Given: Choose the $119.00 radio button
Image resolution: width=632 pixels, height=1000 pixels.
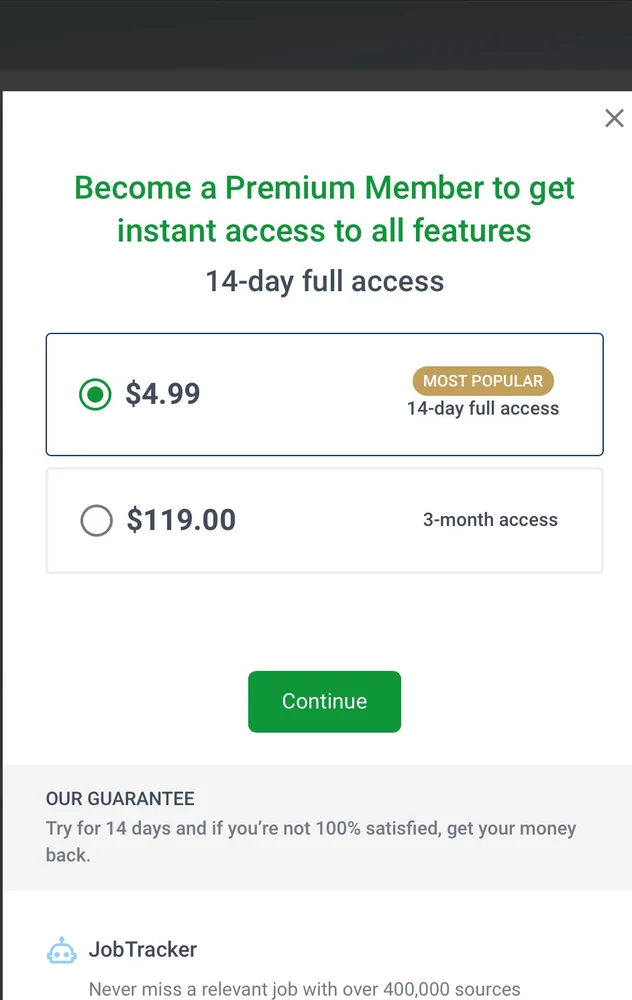Looking at the screenshot, I should click(96, 520).
